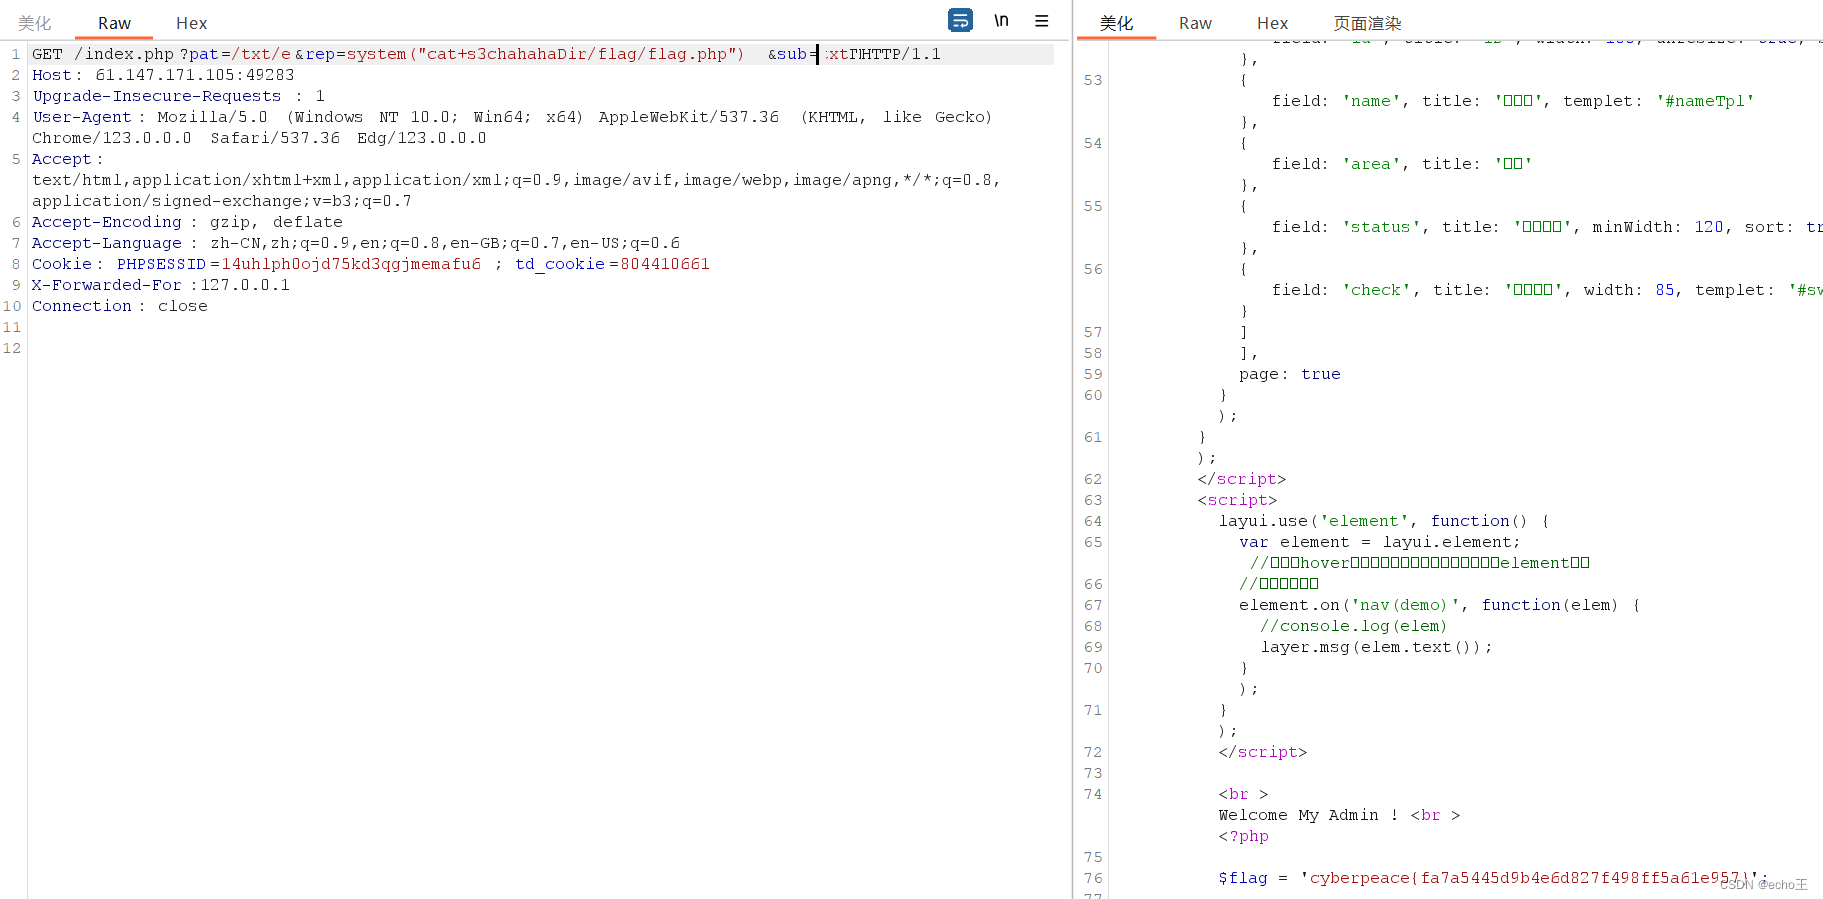Click the var element = layui.element line

point(1379,542)
